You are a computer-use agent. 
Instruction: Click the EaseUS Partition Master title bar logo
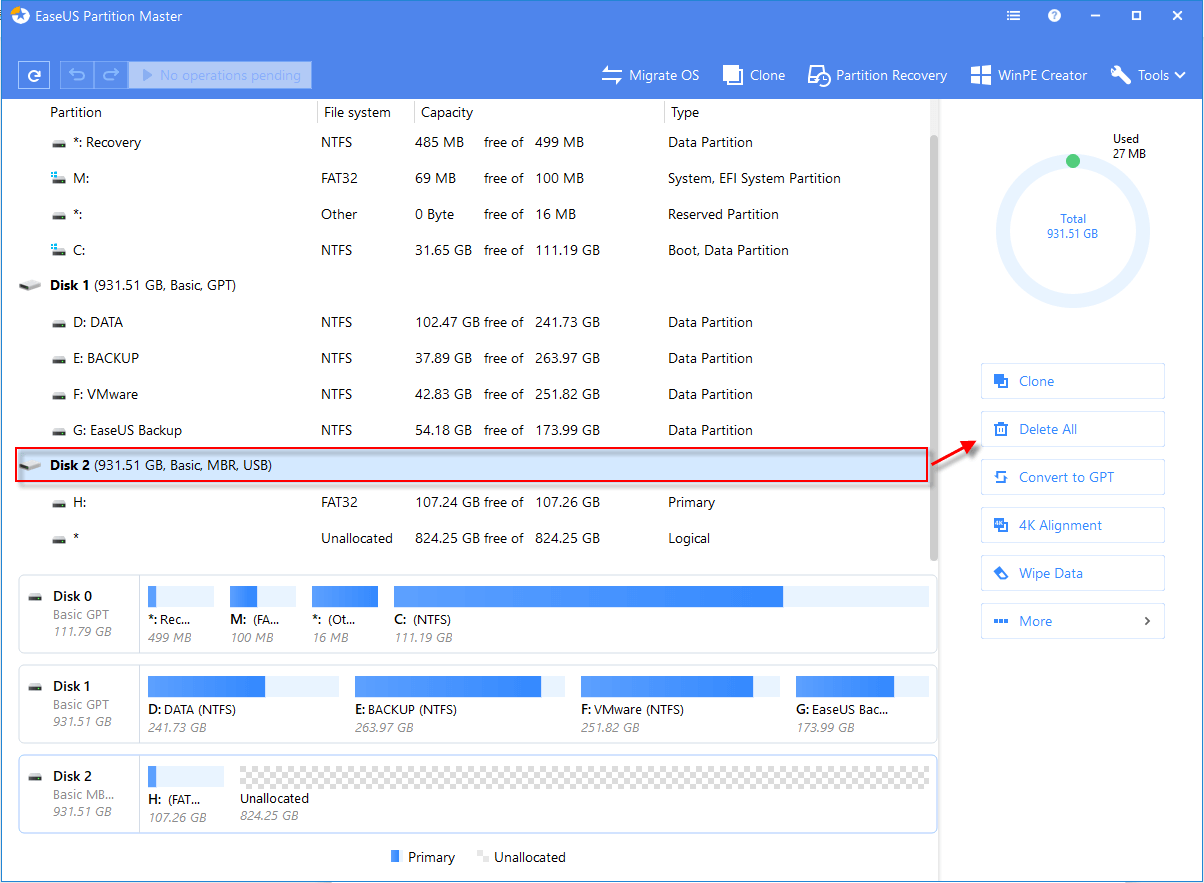(x=20, y=16)
